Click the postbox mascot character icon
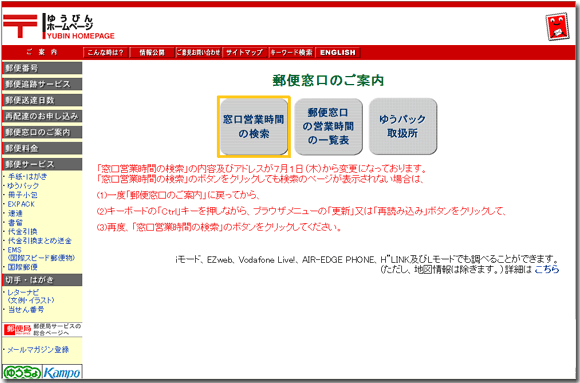Screen dimensions: 580x383 click(x=557, y=27)
